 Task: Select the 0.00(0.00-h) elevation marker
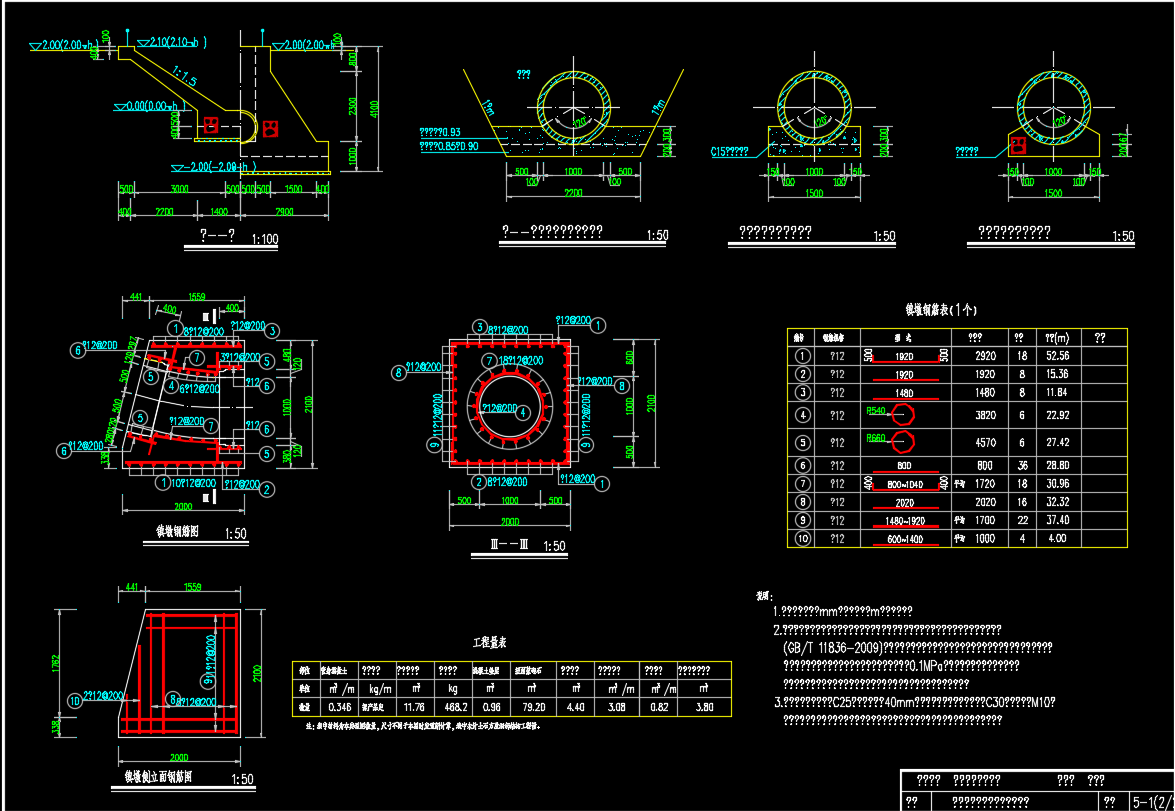pos(150,106)
